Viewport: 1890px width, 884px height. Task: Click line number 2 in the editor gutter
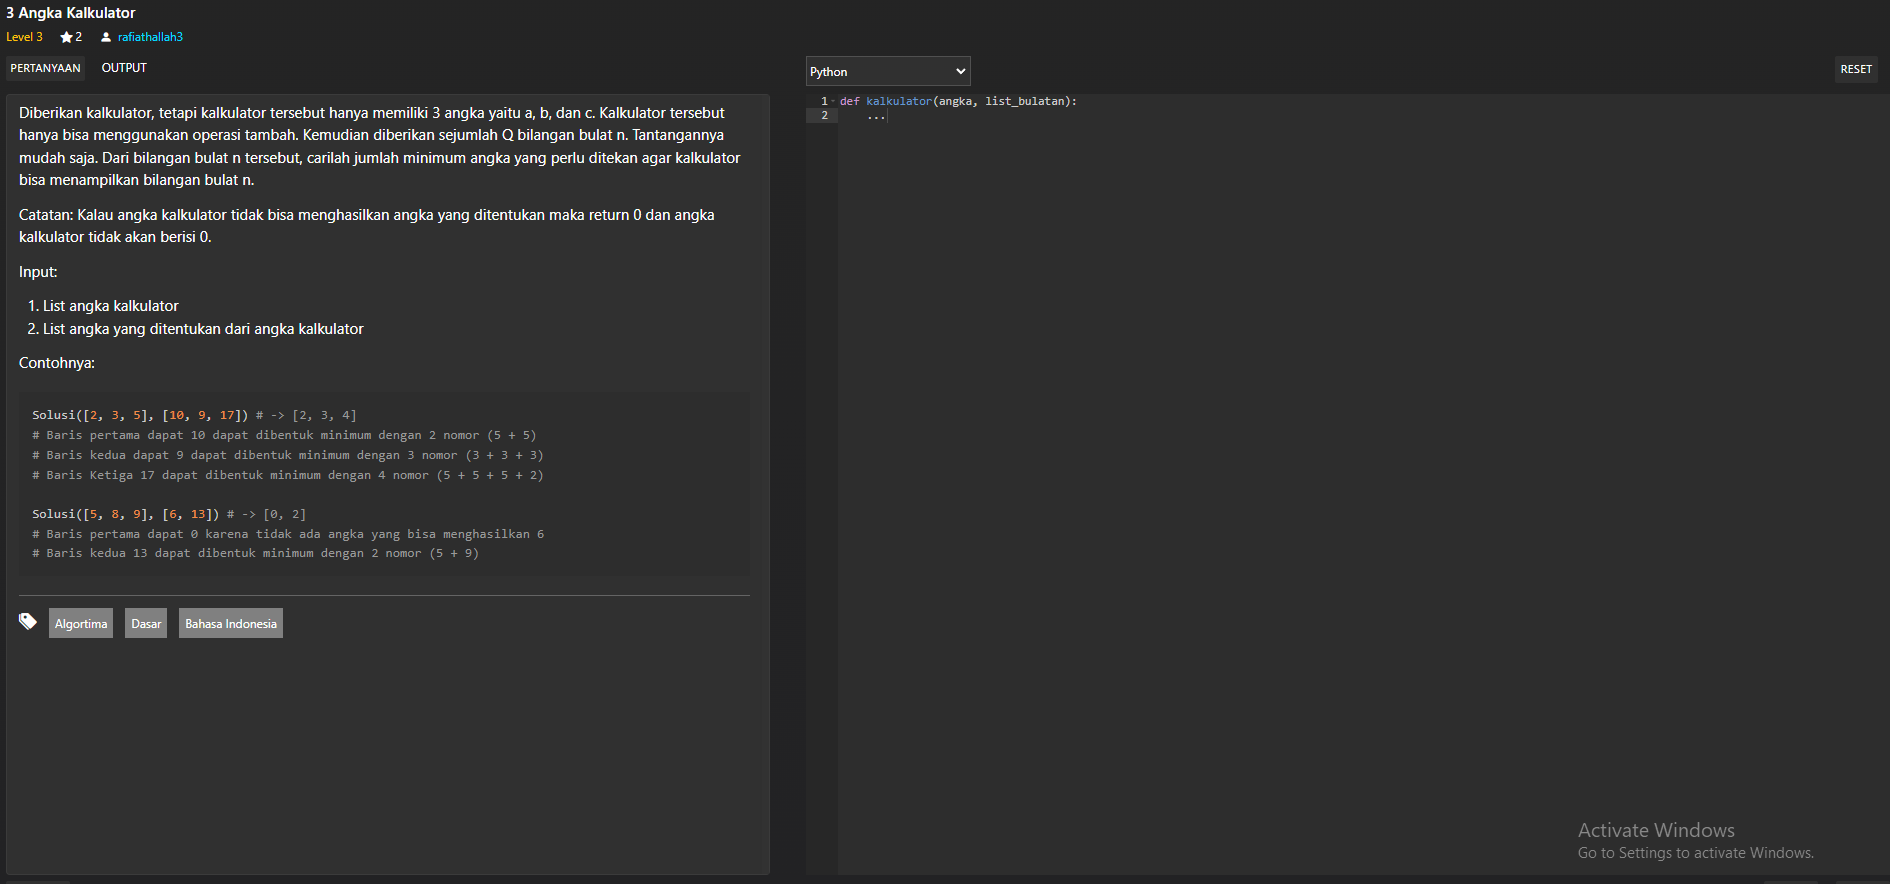click(x=824, y=116)
